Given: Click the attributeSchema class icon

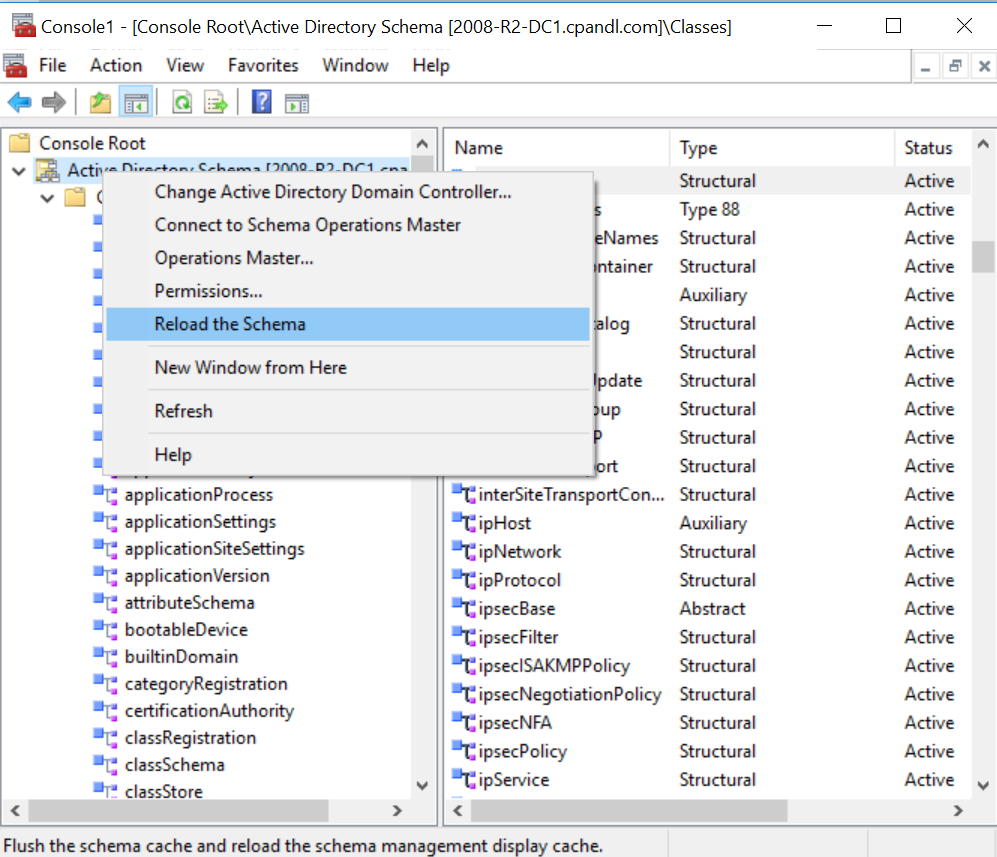Looking at the screenshot, I should click(x=106, y=603).
